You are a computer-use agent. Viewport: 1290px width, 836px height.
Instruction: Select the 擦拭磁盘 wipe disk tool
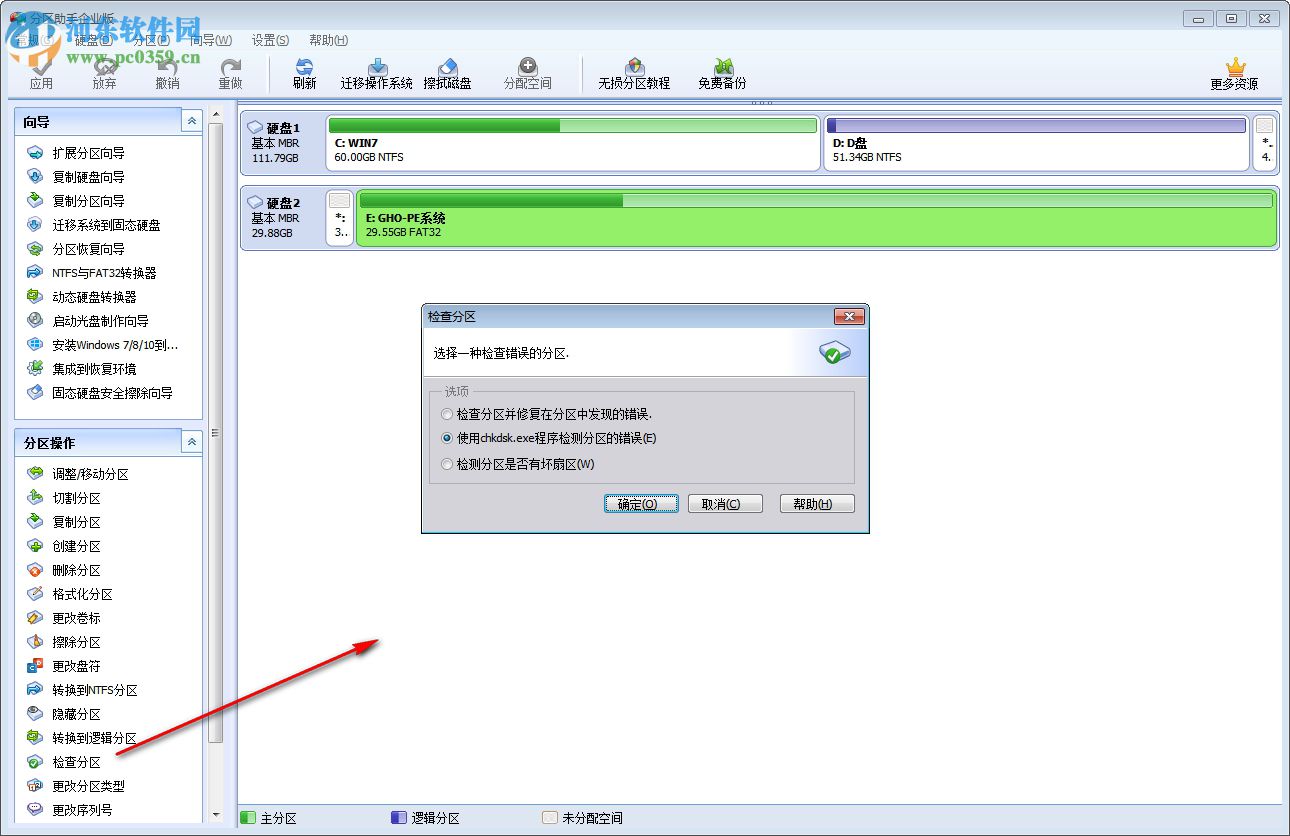pyautogui.click(x=449, y=73)
